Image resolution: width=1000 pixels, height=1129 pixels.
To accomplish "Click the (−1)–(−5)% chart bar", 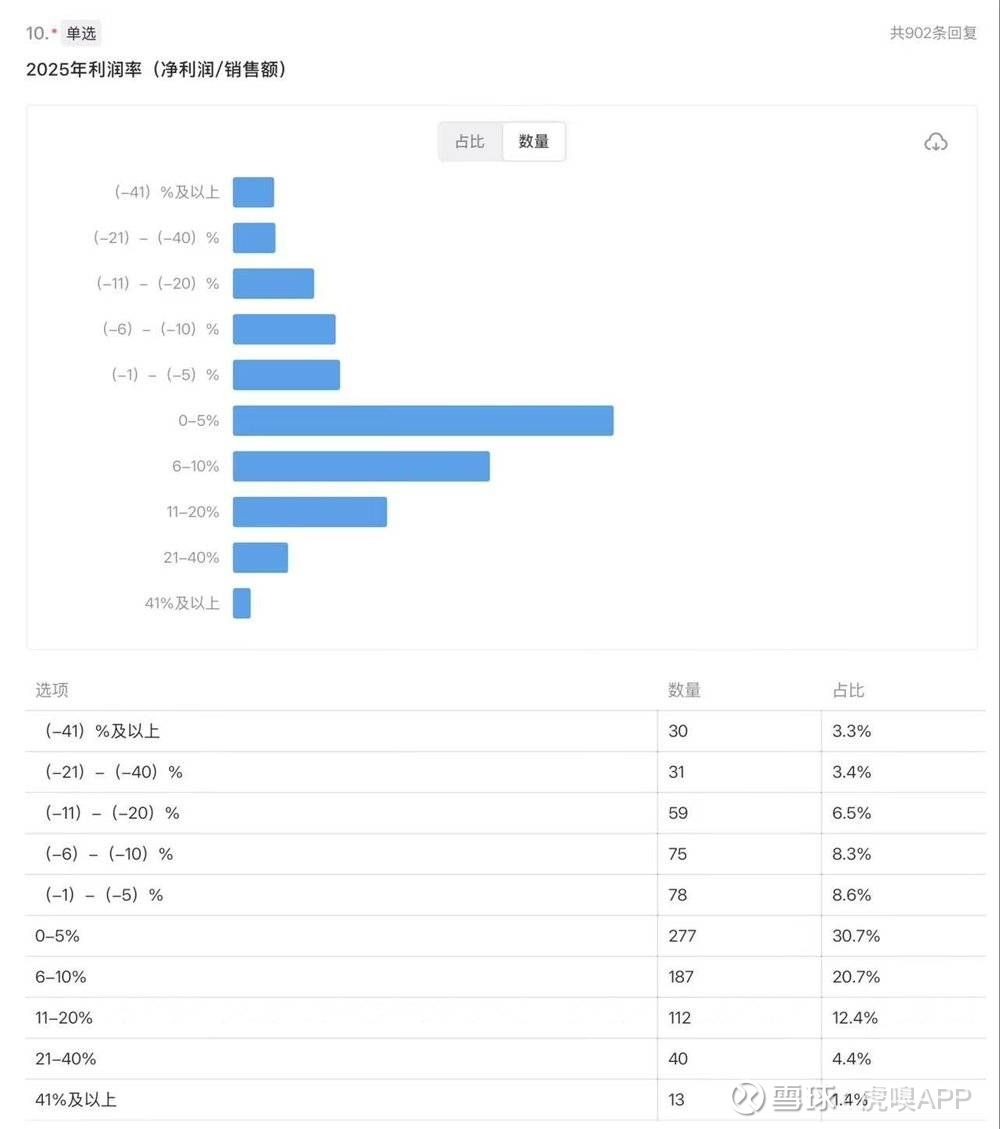I will pos(286,375).
